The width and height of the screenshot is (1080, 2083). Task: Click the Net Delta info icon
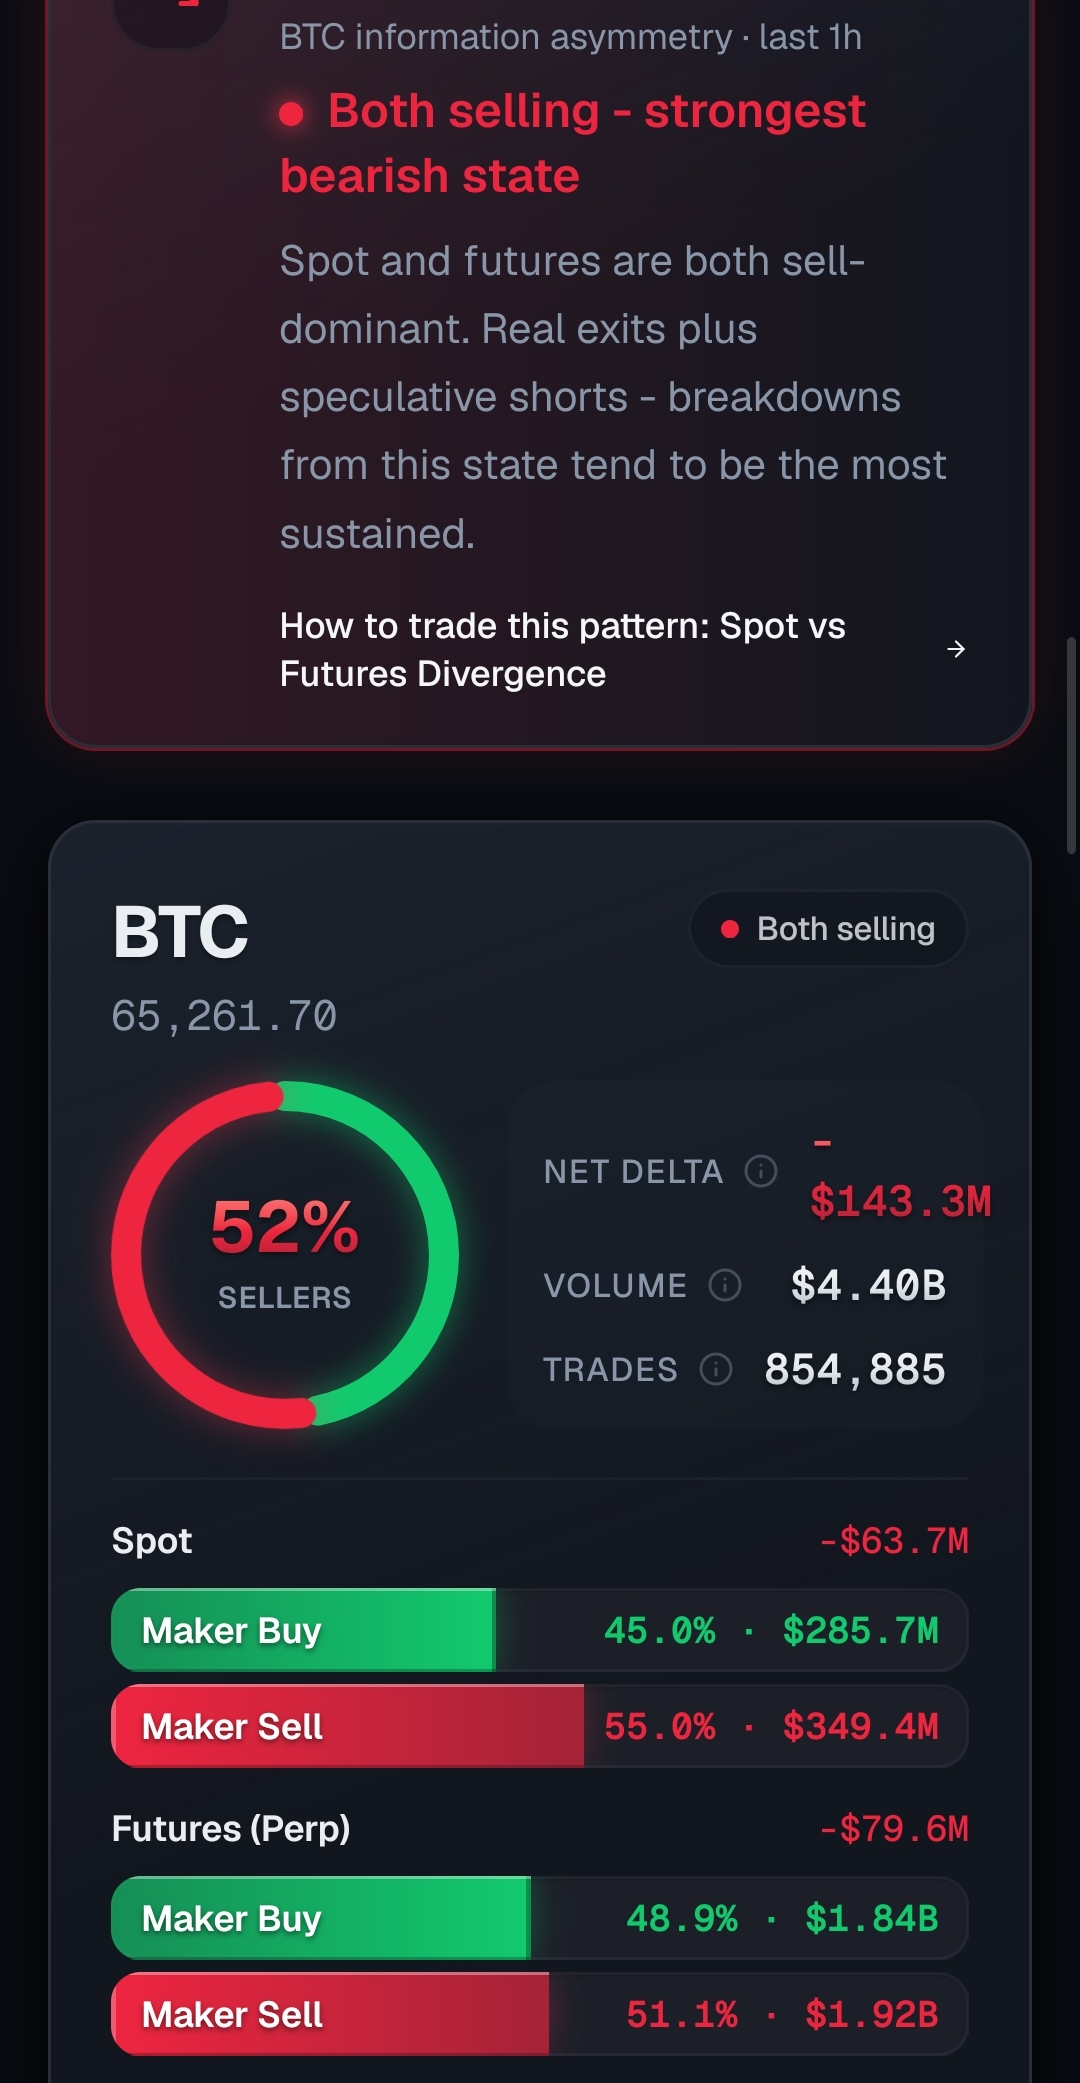tap(761, 1171)
